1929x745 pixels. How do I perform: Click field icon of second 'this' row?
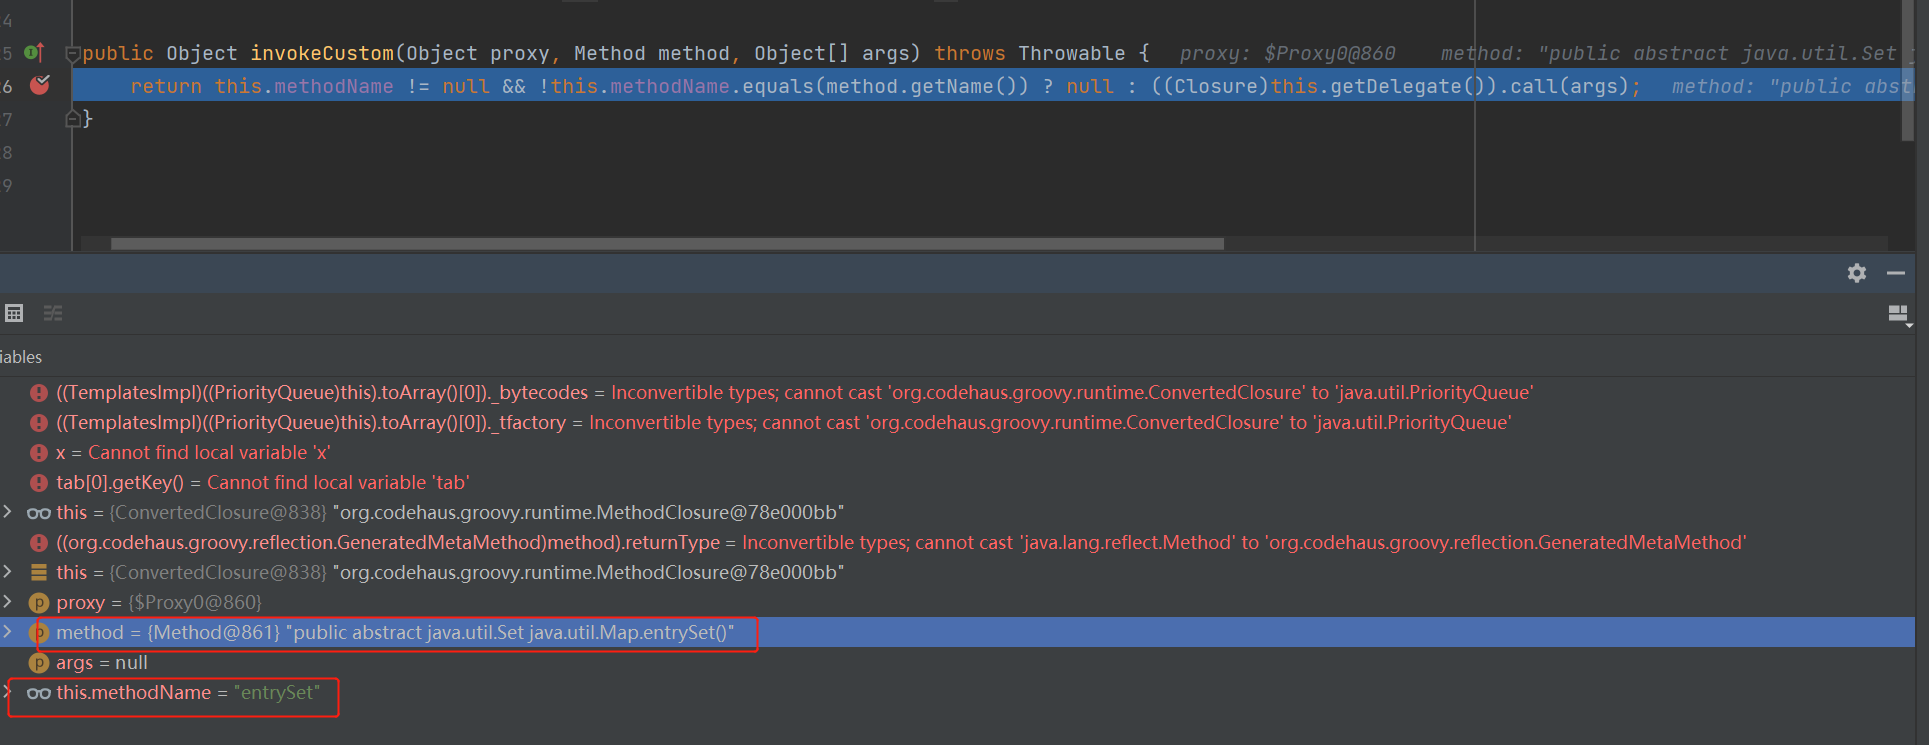coord(39,573)
